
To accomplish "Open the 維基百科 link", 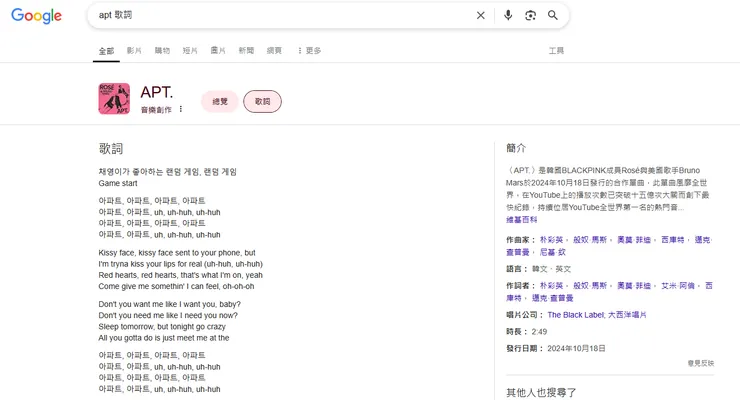I will pyautogui.click(x=521, y=220).
